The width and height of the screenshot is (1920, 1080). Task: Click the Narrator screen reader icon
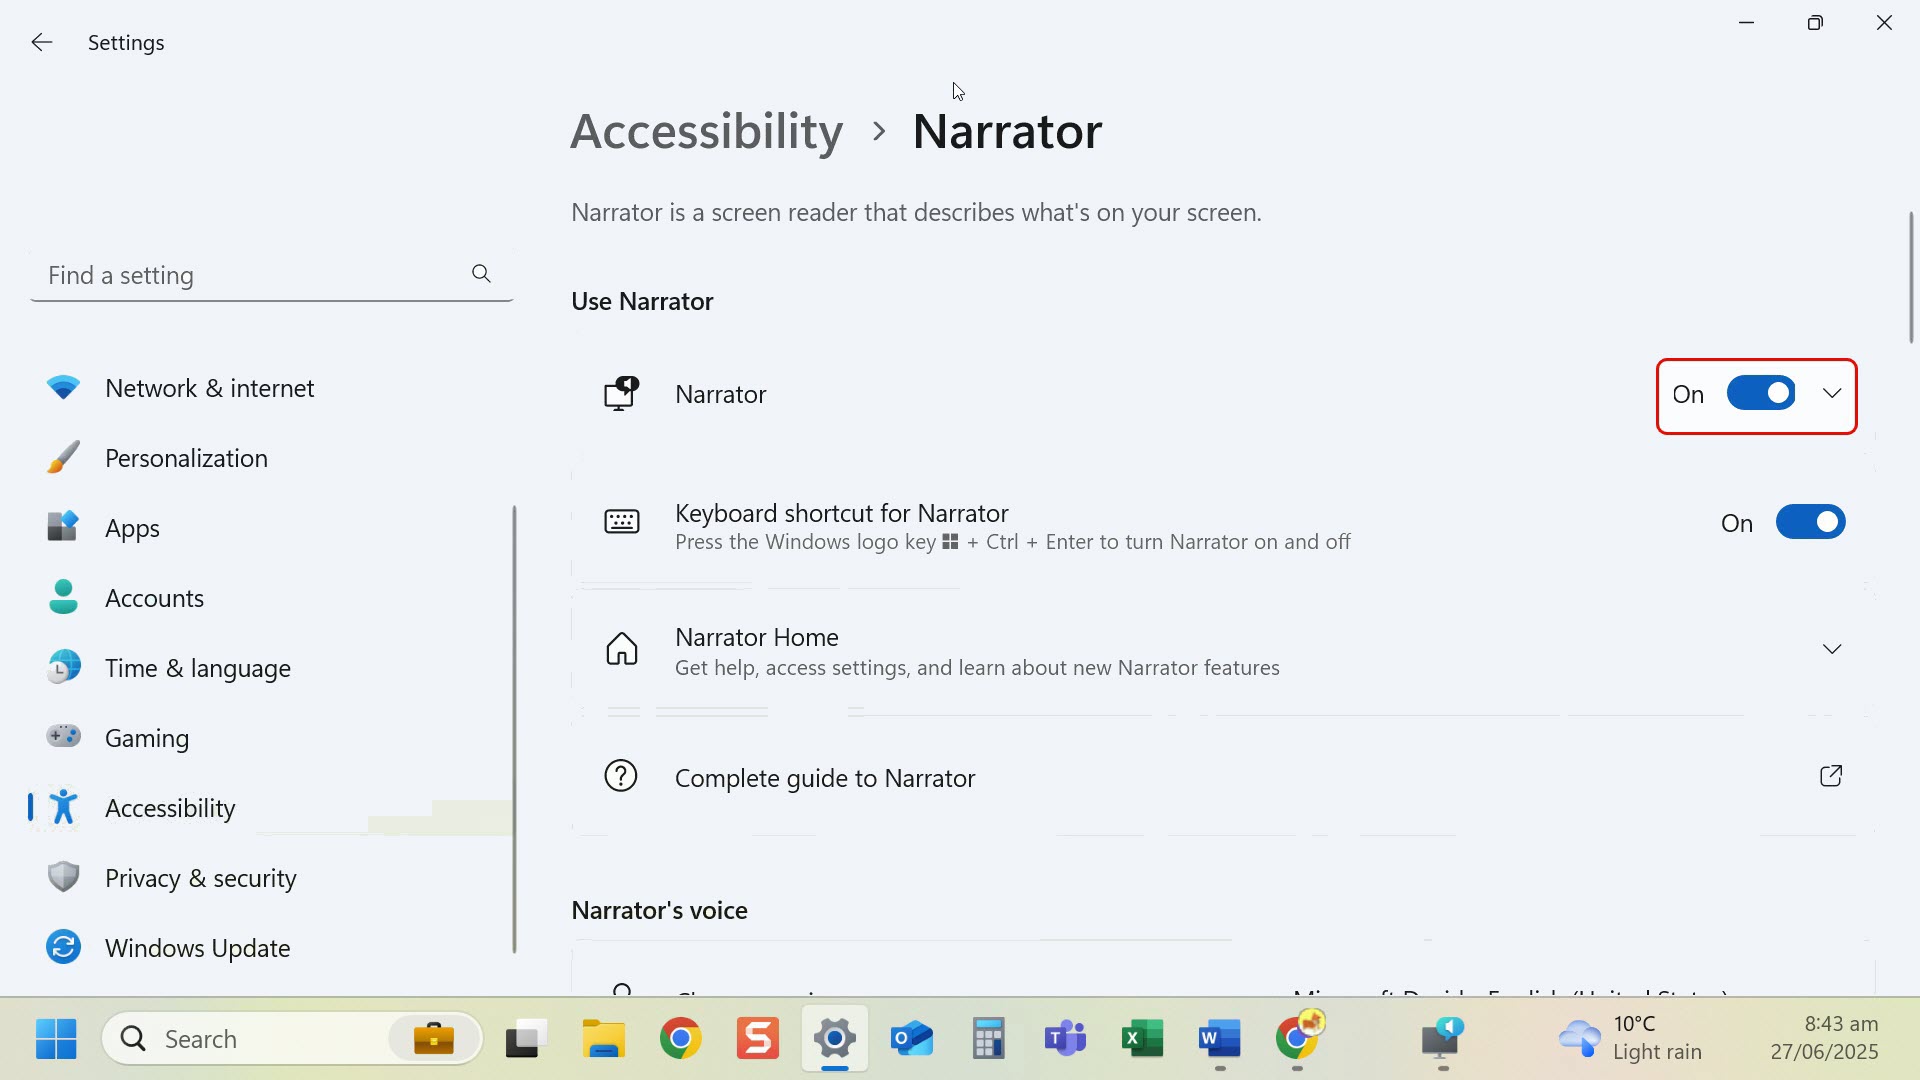(621, 394)
